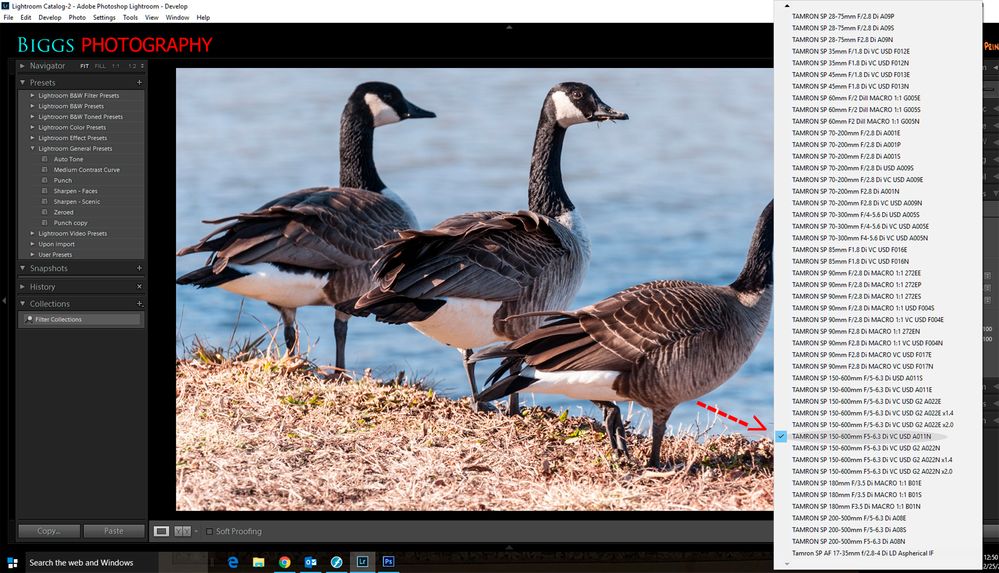
Task: Clear history with the History X icon
Action: point(139,287)
